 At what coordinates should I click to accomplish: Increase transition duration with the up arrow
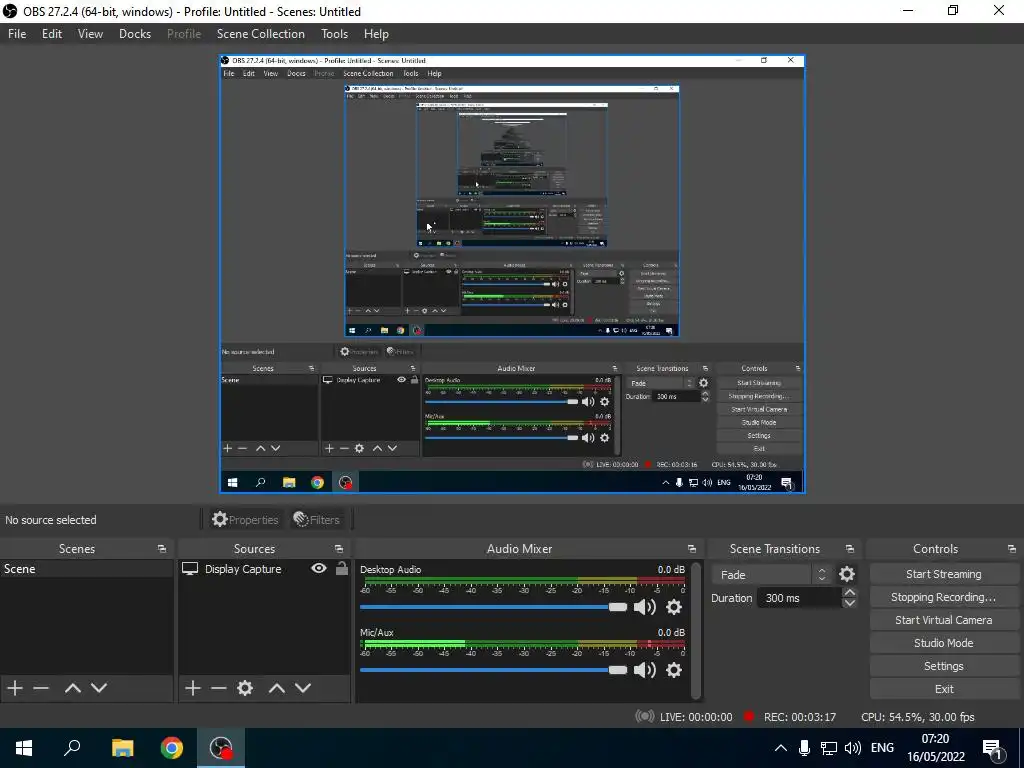click(x=850, y=592)
